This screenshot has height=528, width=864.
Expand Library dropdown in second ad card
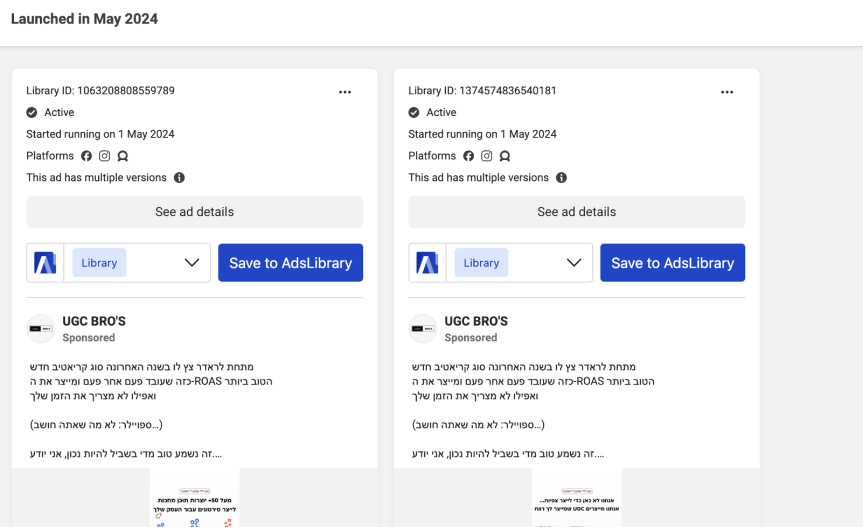pyautogui.click(x=574, y=263)
